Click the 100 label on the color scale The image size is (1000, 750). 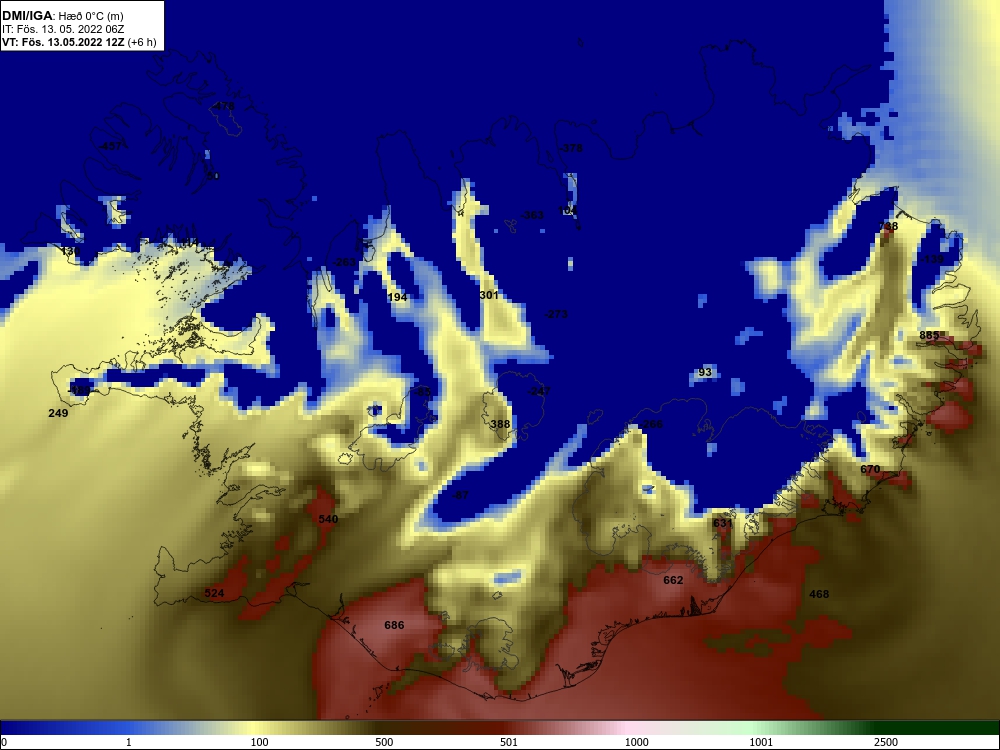coord(259,742)
